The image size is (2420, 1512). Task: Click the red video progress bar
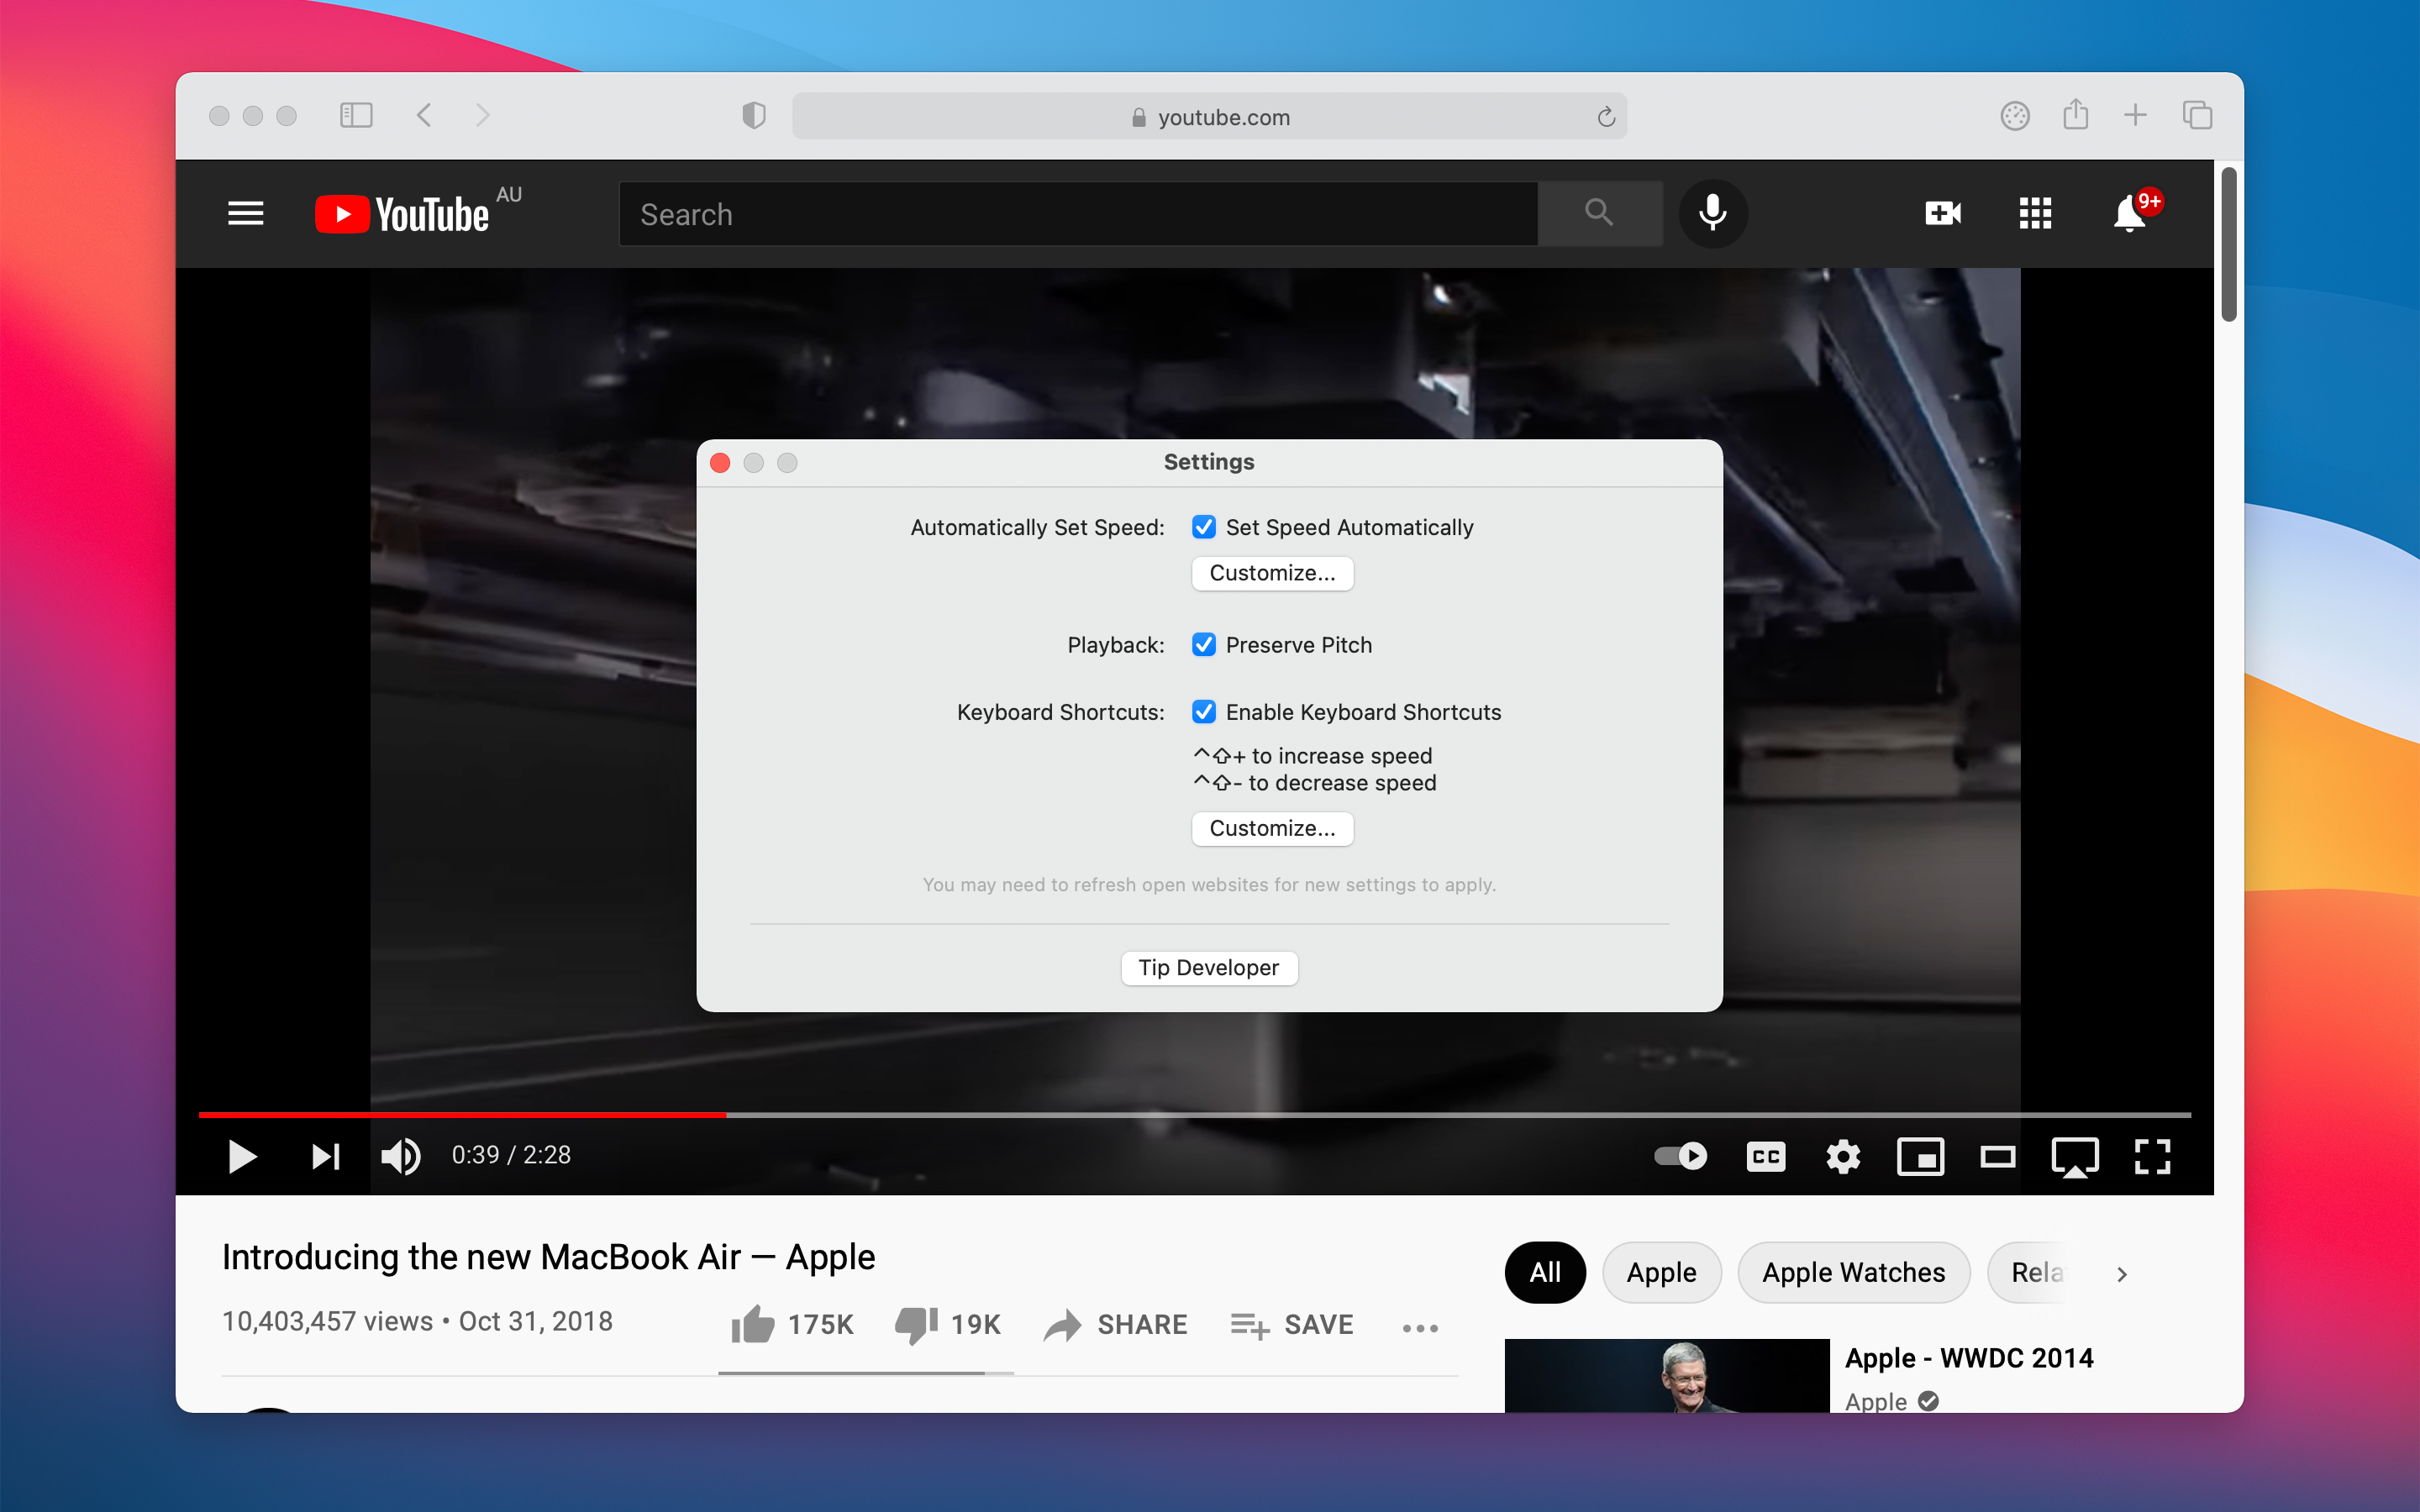(460, 1114)
